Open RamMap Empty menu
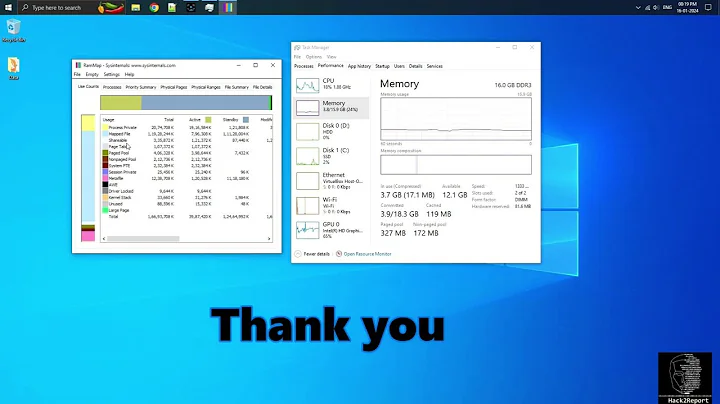 click(x=92, y=74)
